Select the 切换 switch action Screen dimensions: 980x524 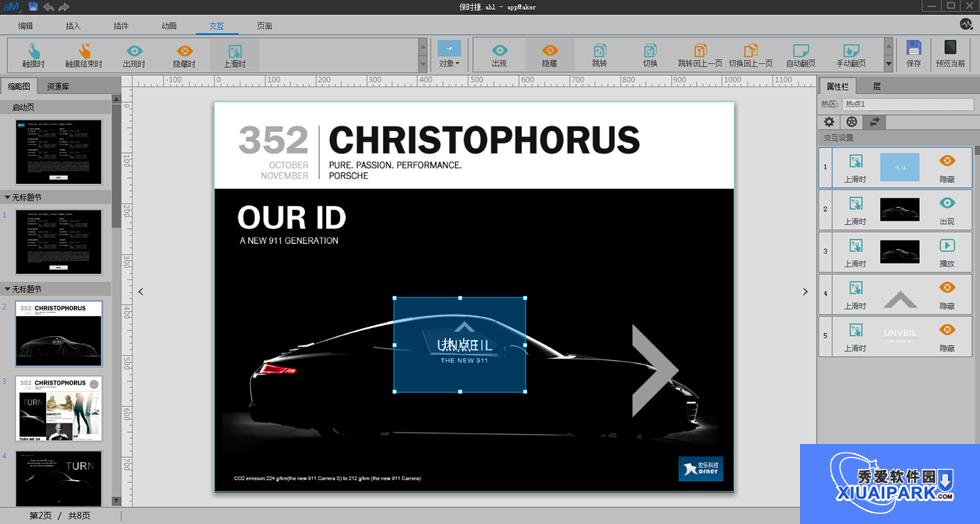pos(650,55)
